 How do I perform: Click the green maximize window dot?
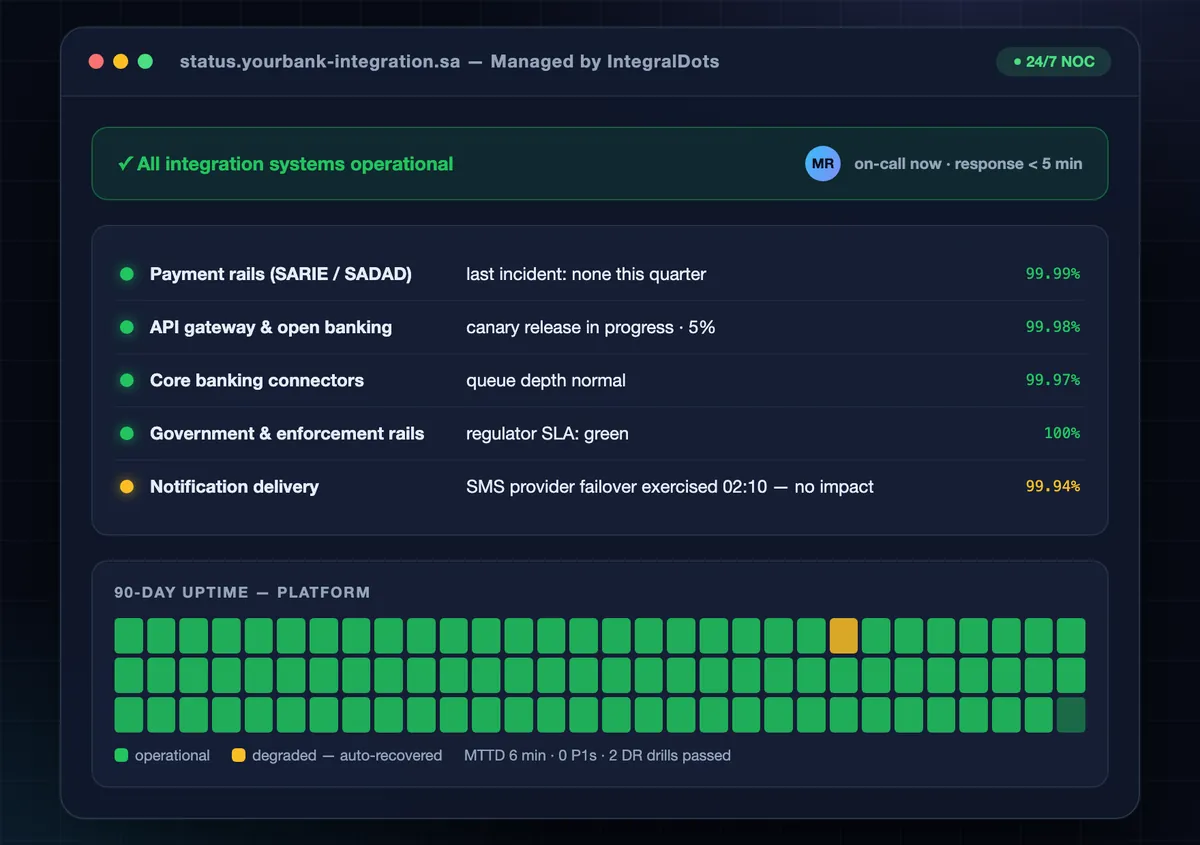tap(145, 61)
